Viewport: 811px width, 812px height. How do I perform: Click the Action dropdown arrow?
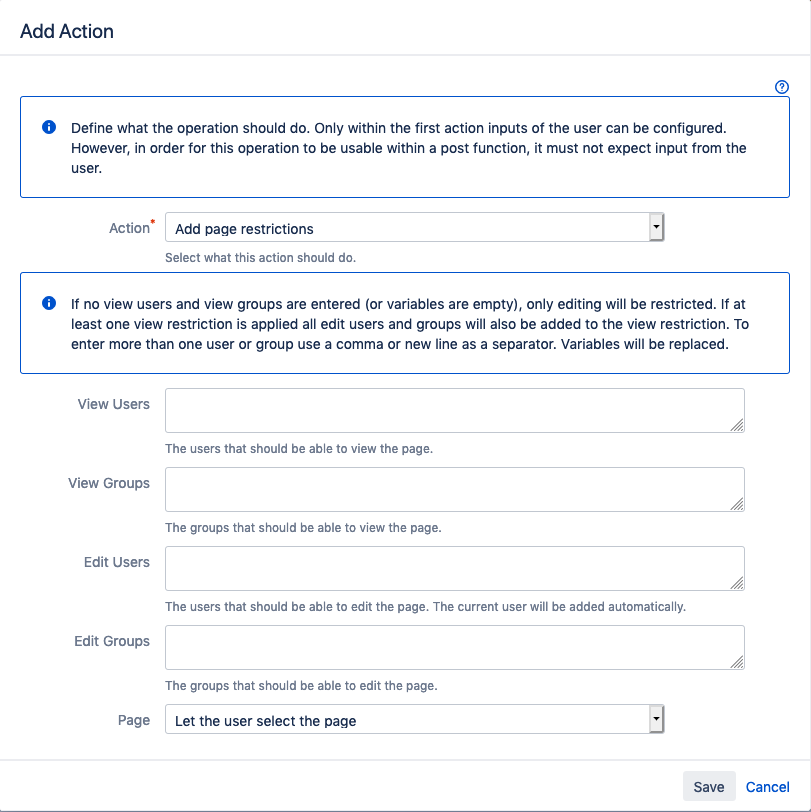tap(656, 229)
